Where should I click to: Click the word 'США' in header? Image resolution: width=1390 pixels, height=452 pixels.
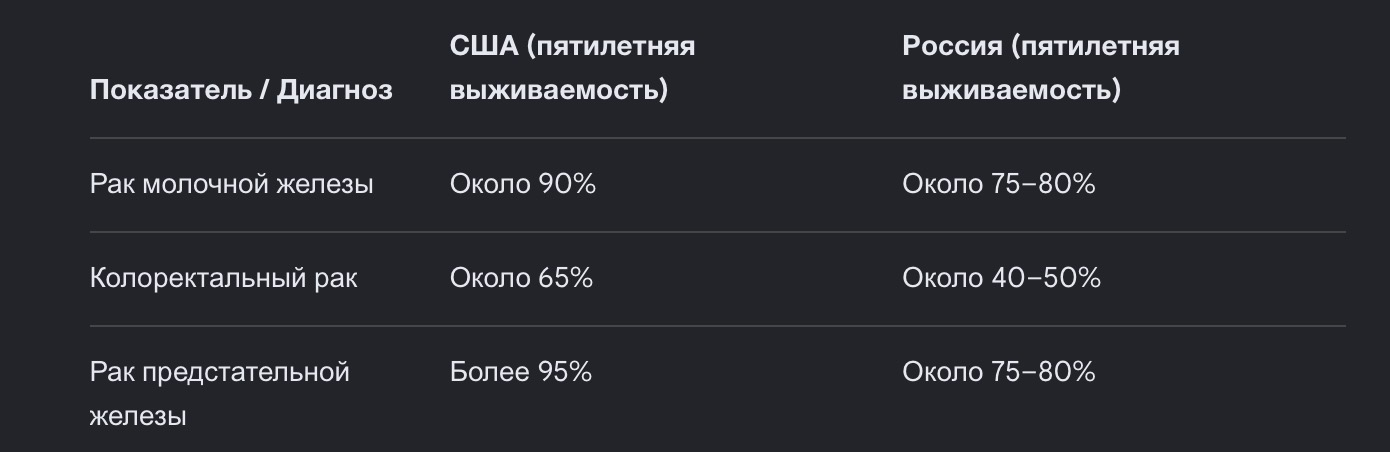(484, 46)
